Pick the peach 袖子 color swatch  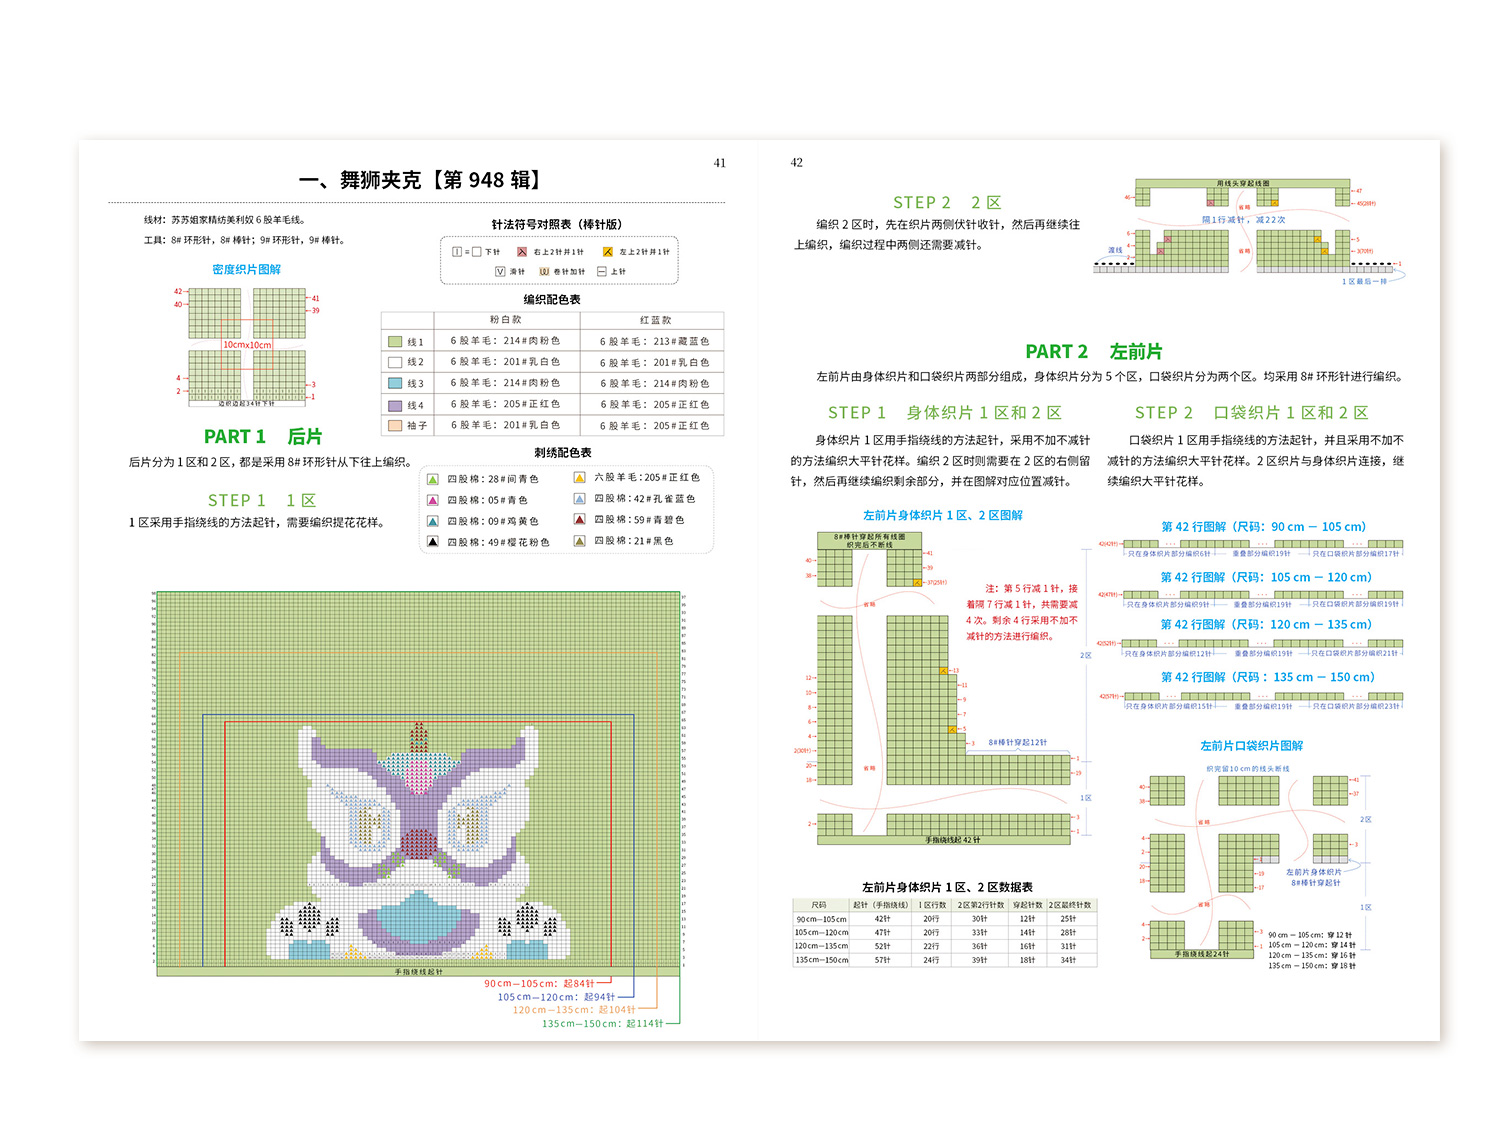tap(395, 426)
